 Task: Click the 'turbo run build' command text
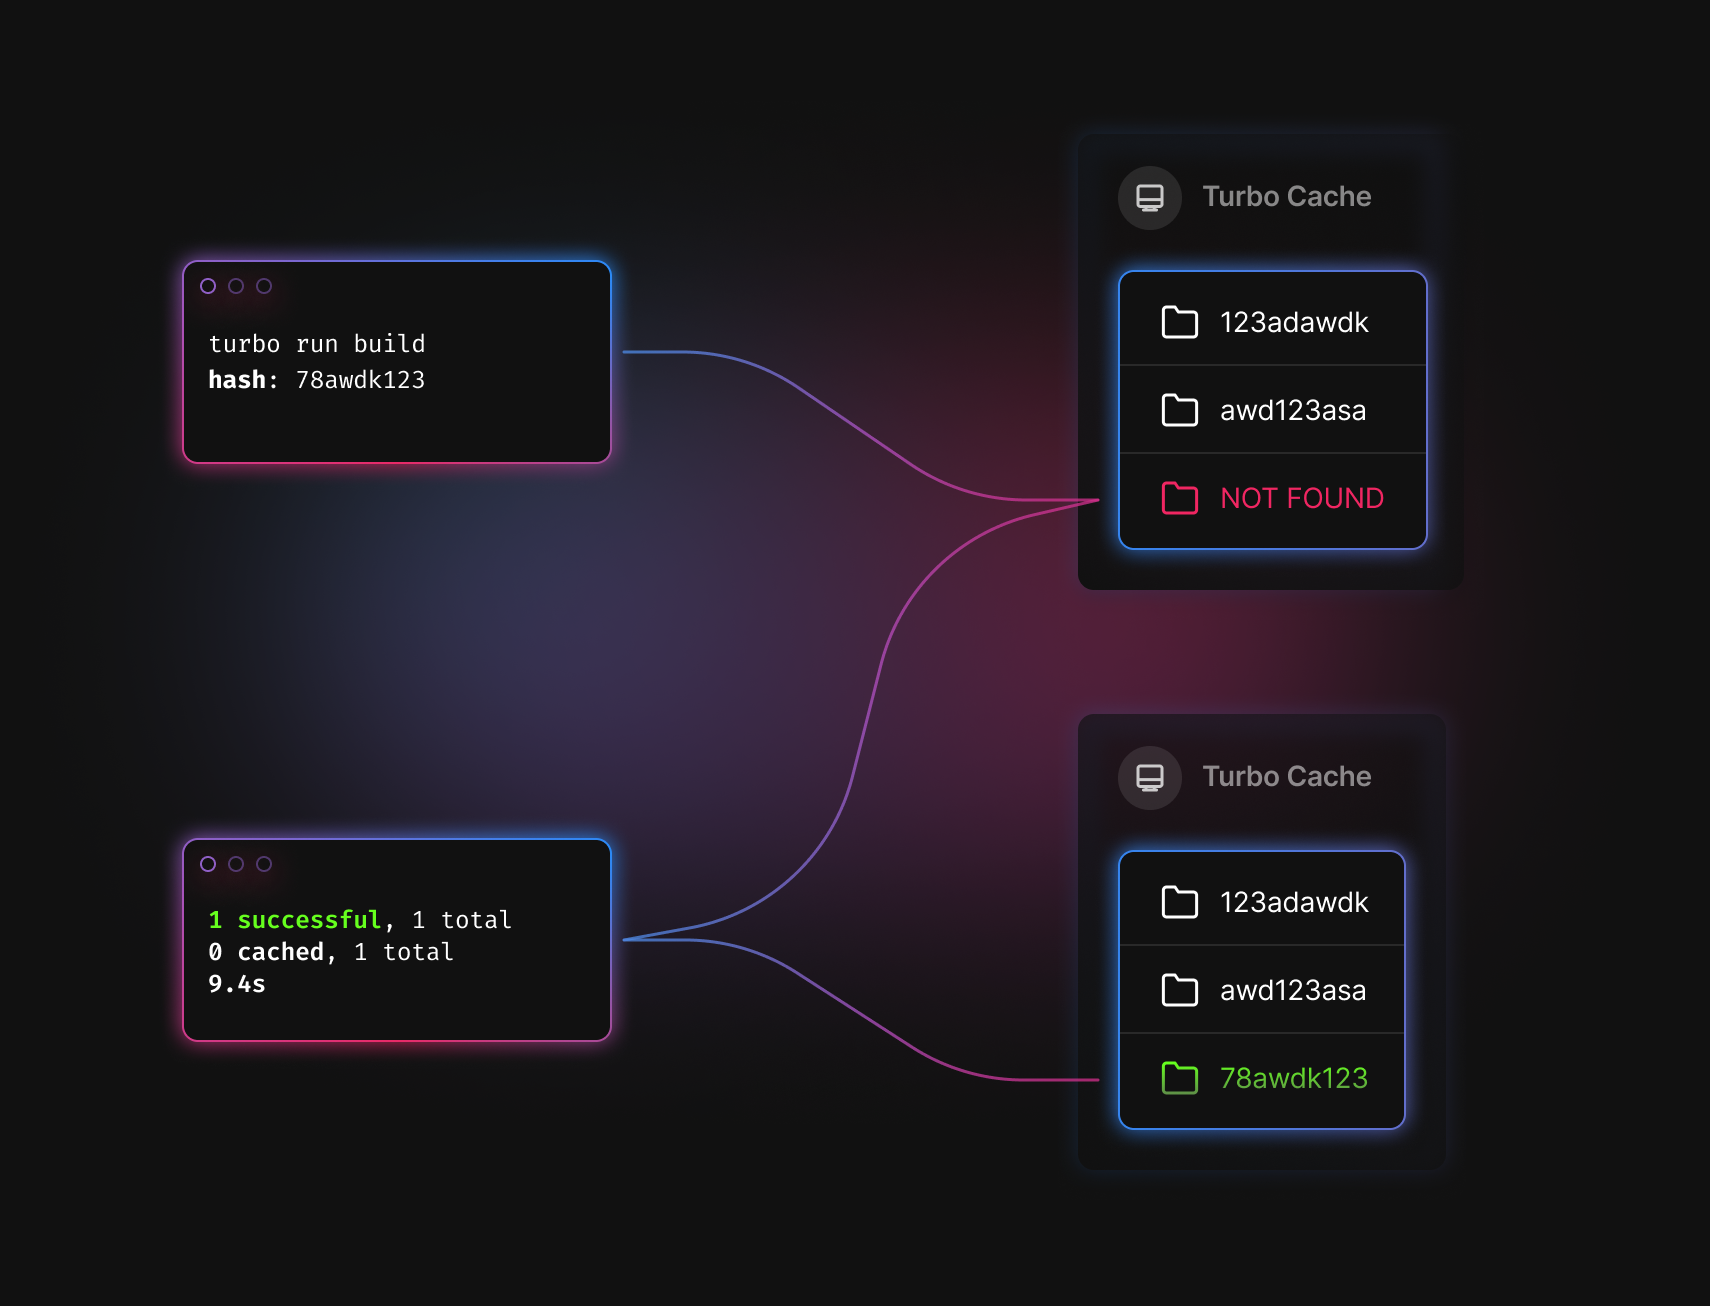(x=317, y=344)
